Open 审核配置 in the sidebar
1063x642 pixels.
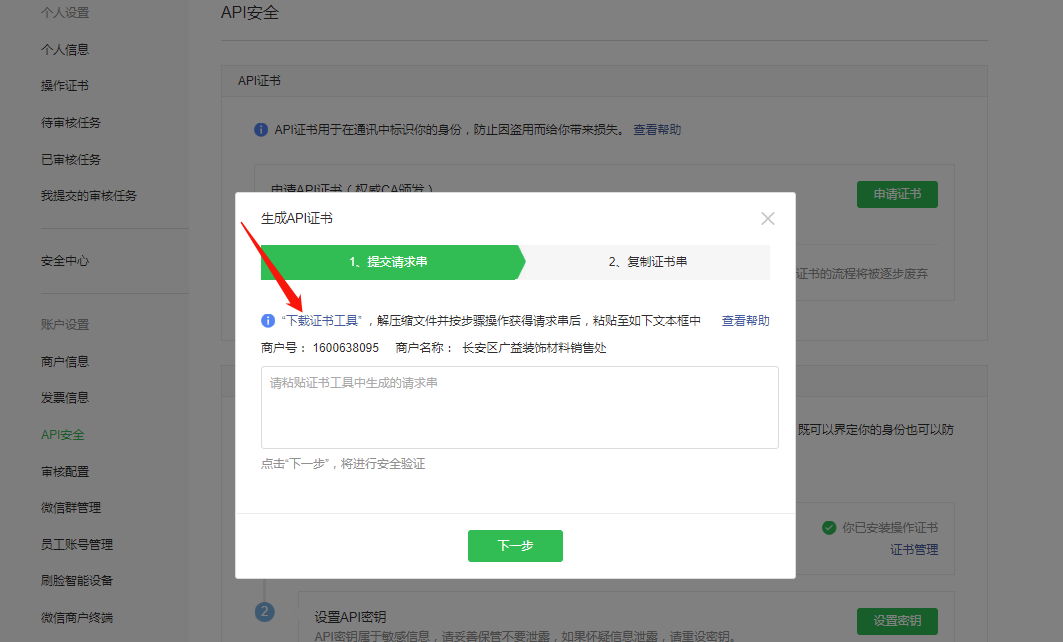(x=64, y=471)
